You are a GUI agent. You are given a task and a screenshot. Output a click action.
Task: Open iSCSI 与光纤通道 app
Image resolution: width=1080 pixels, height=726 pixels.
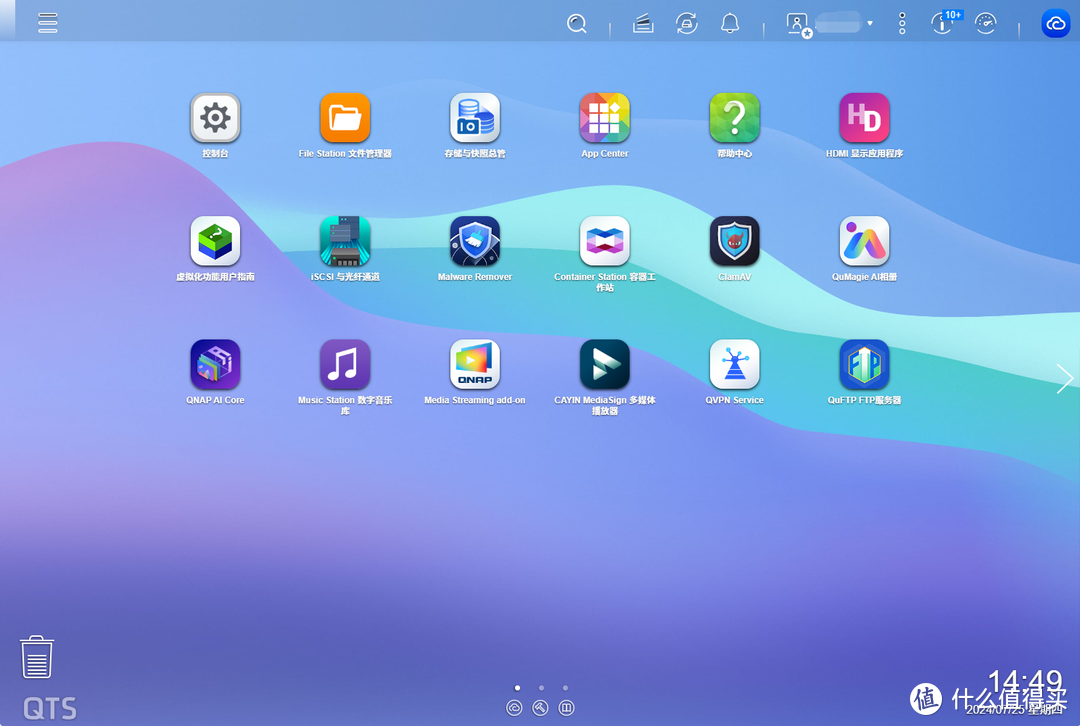click(345, 241)
